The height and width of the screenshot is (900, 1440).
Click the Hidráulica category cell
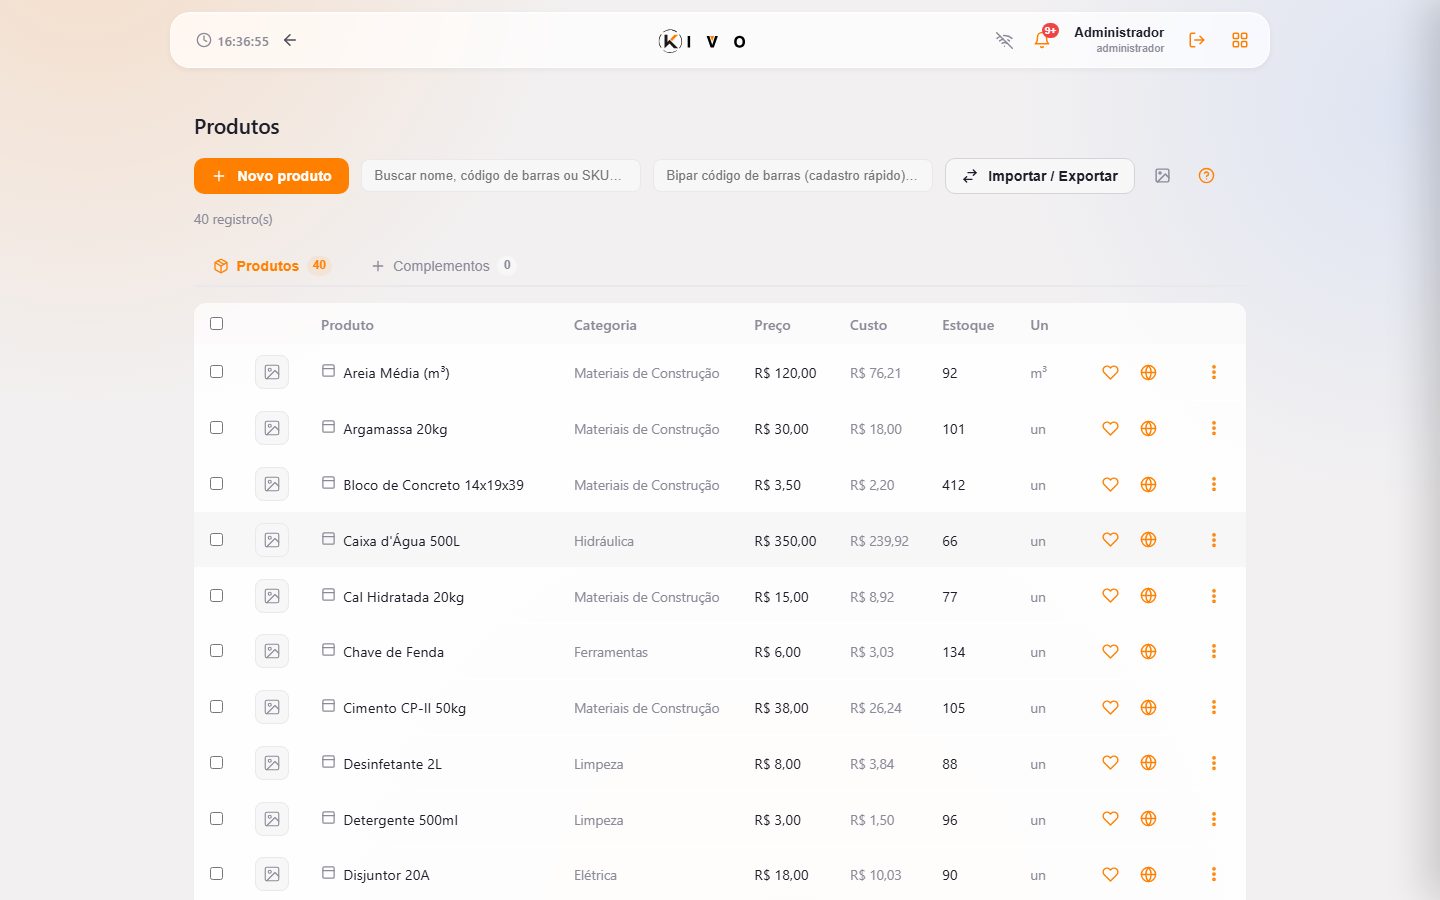coord(604,541)
